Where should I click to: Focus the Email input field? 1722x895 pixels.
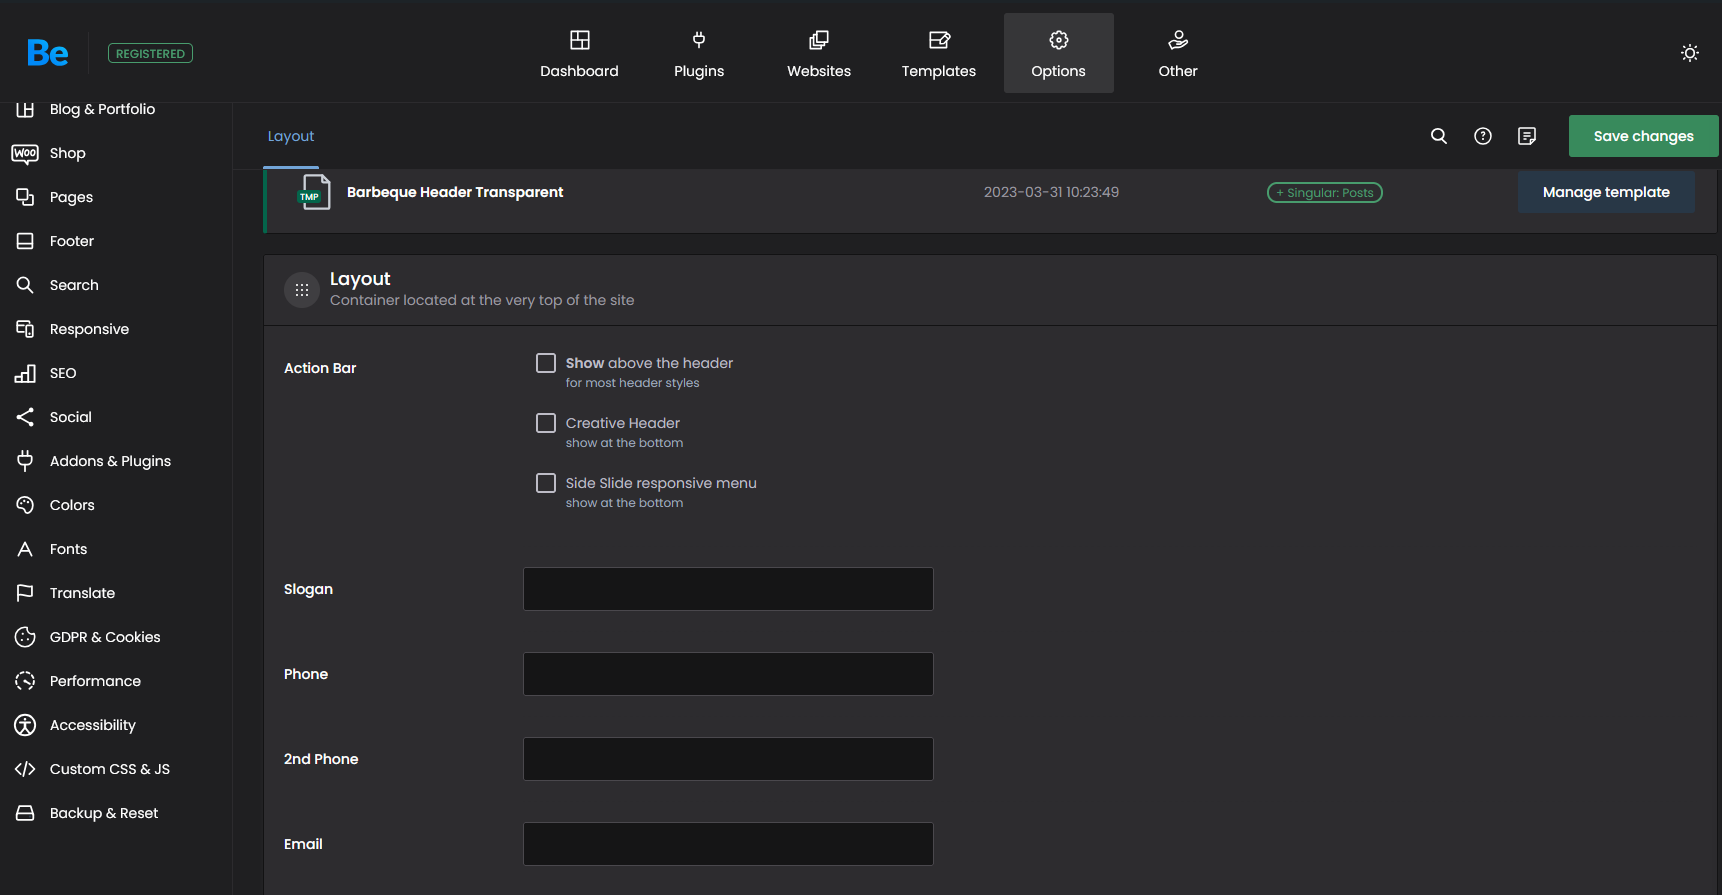point(728,844)
